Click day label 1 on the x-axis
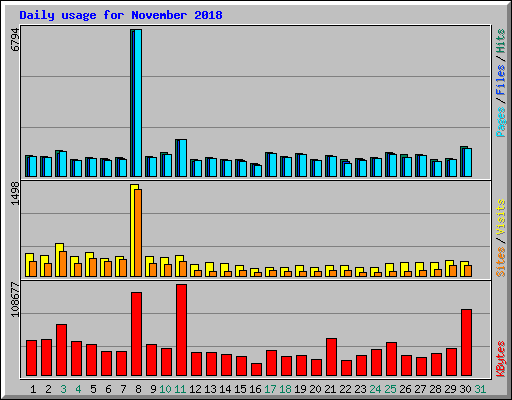Screen dimensions: 512x400 [x=33, y=389]
